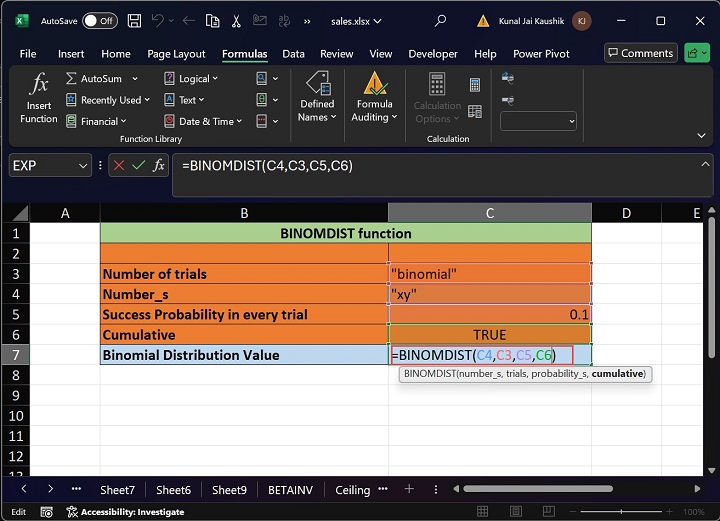The height and width of the screenshot is (521, 720).
Task: Open the Search magnifier in the title bar
Action: (441, 20)
